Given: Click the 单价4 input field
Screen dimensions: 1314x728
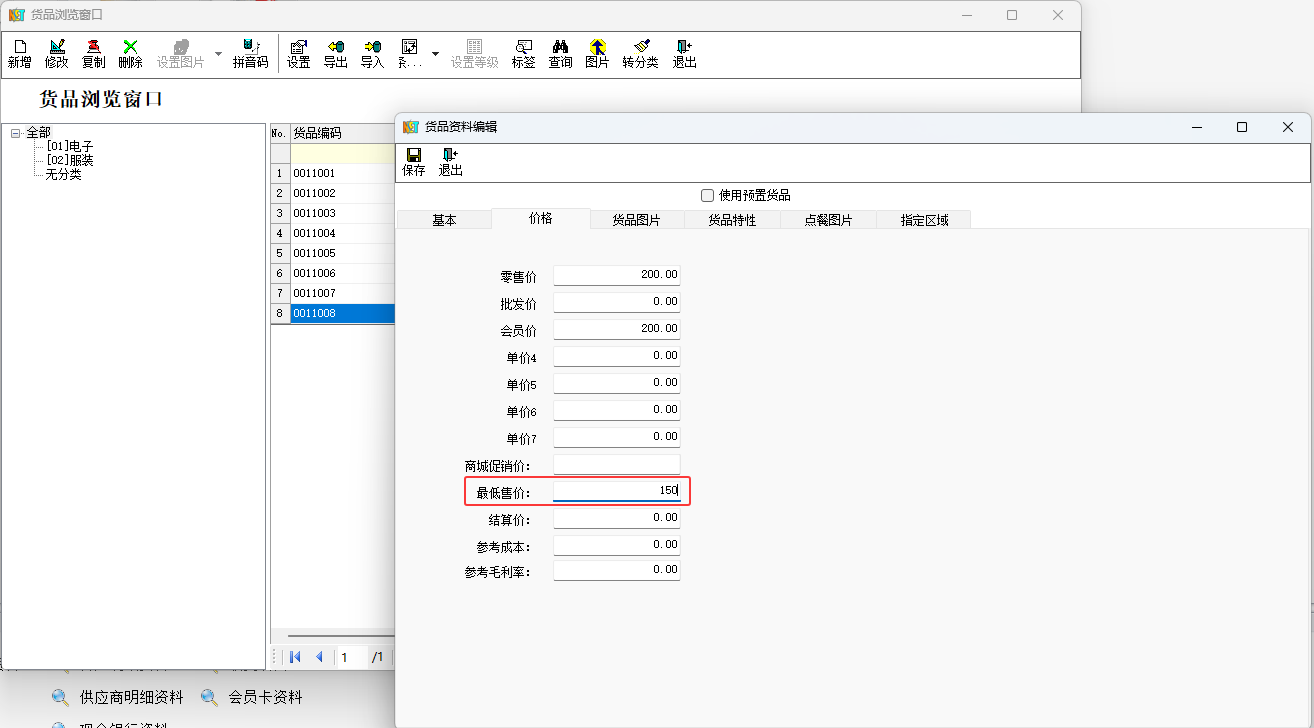Looking at the screenshot, I should [x=617, y=355].
